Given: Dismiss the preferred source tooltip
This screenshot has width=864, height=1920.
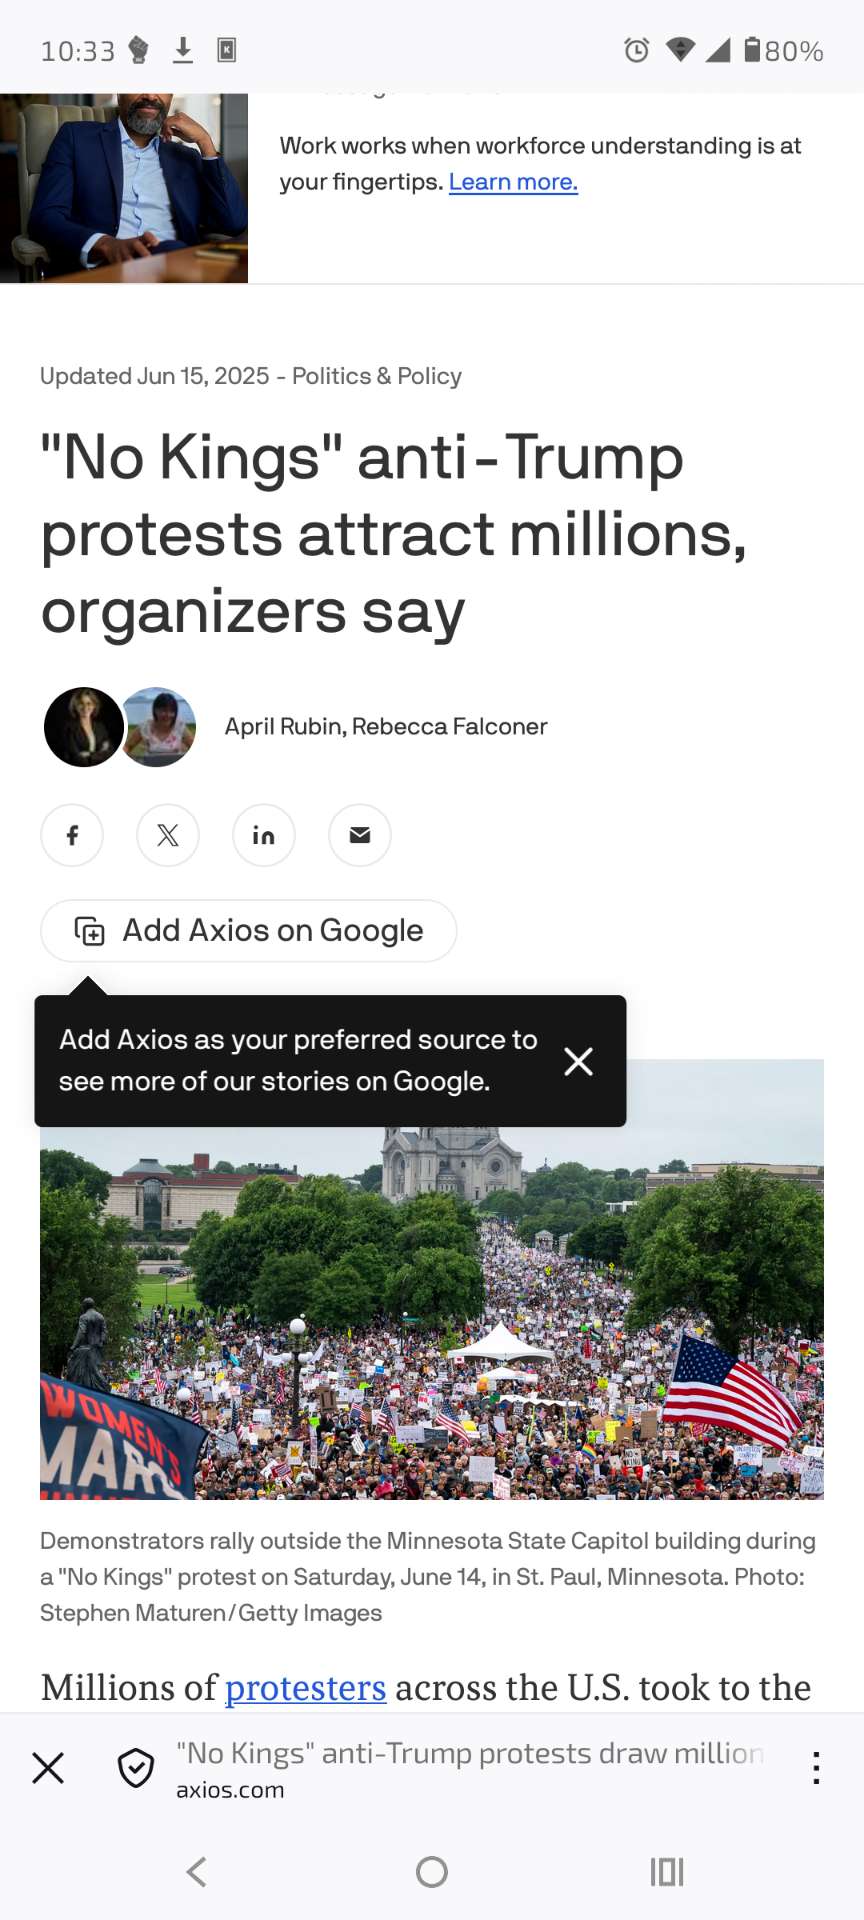Looking at the screenshot, I should tap(578, 1061).
